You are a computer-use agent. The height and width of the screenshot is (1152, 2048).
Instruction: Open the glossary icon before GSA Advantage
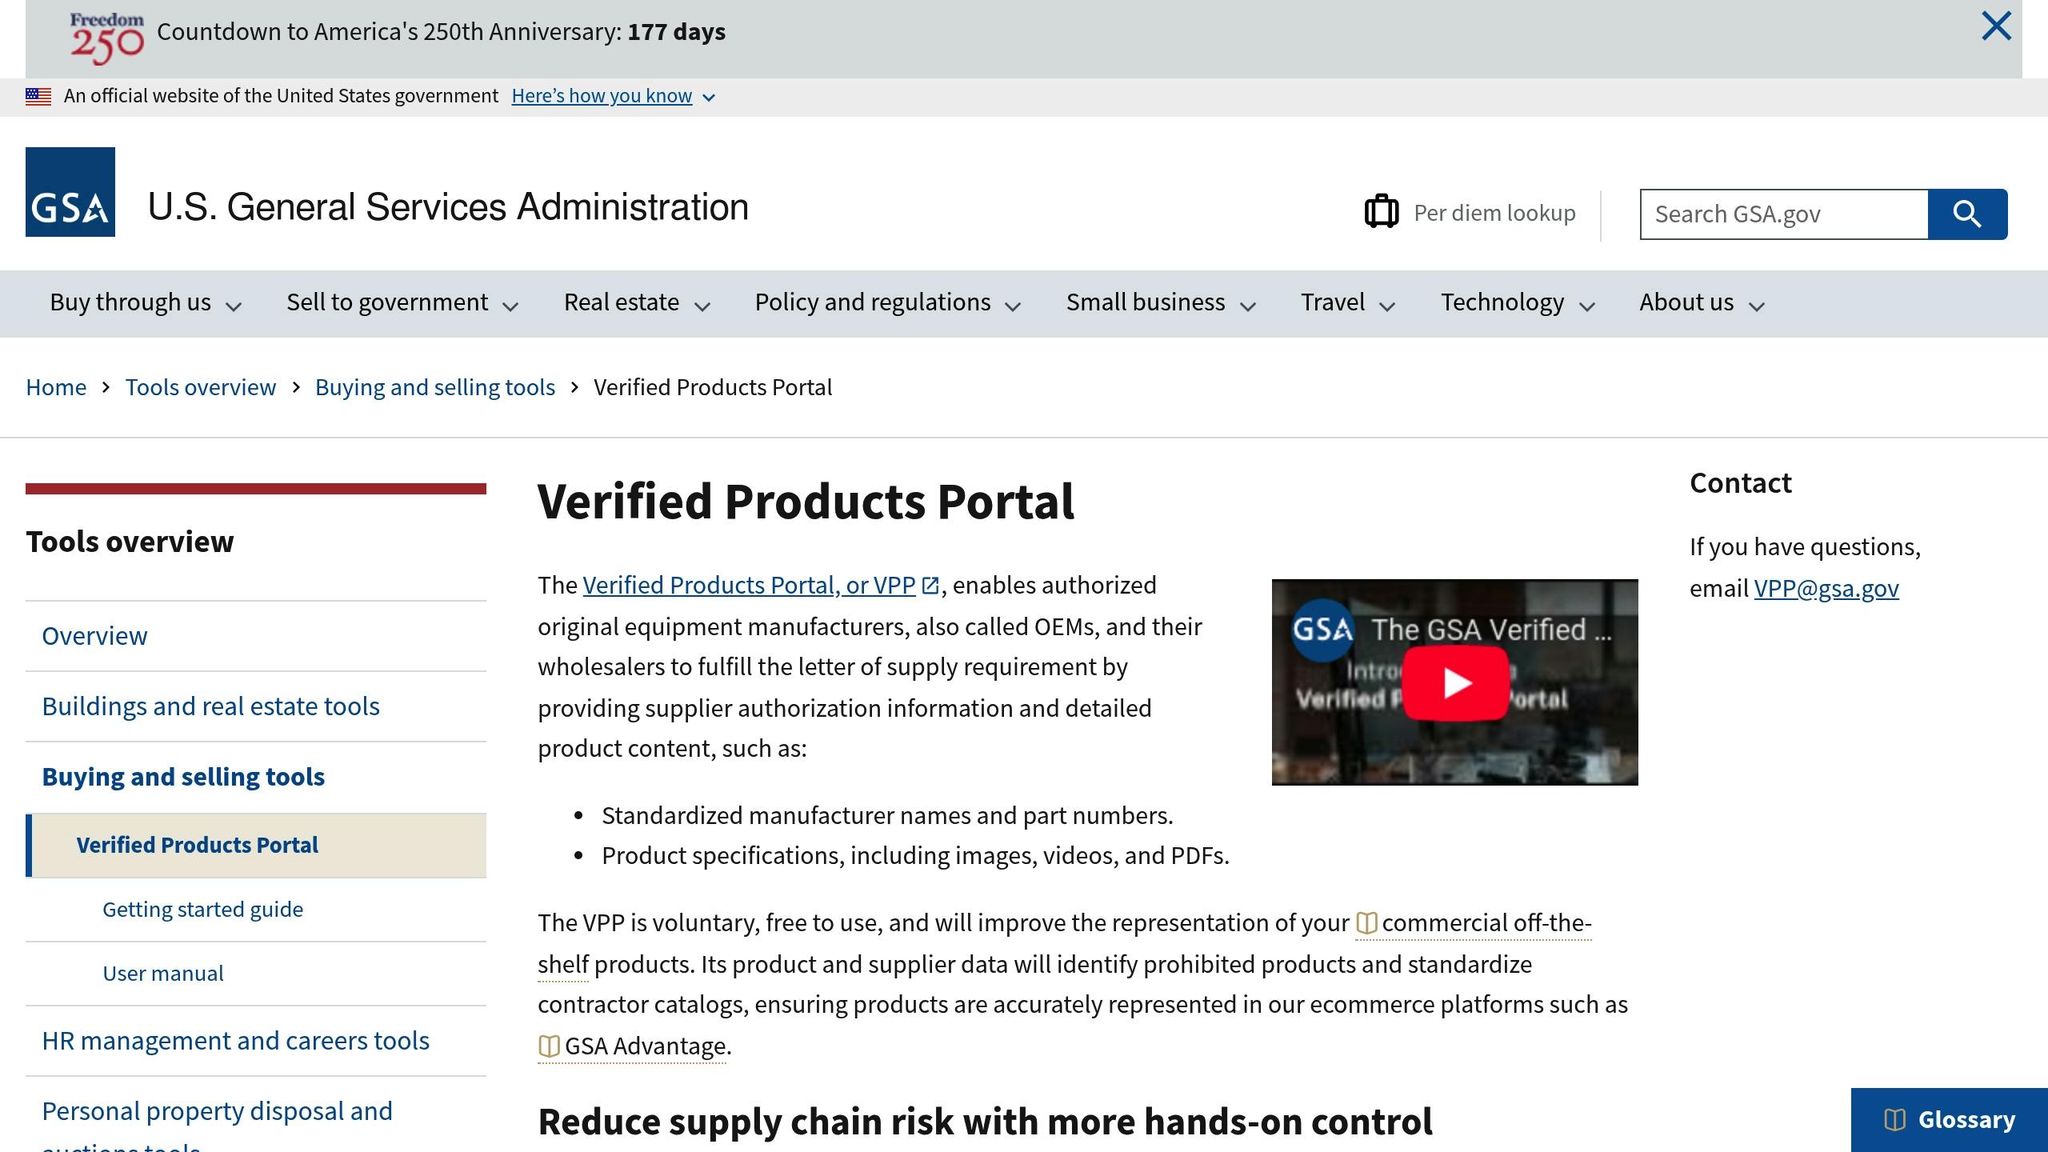pos(548,1046)
